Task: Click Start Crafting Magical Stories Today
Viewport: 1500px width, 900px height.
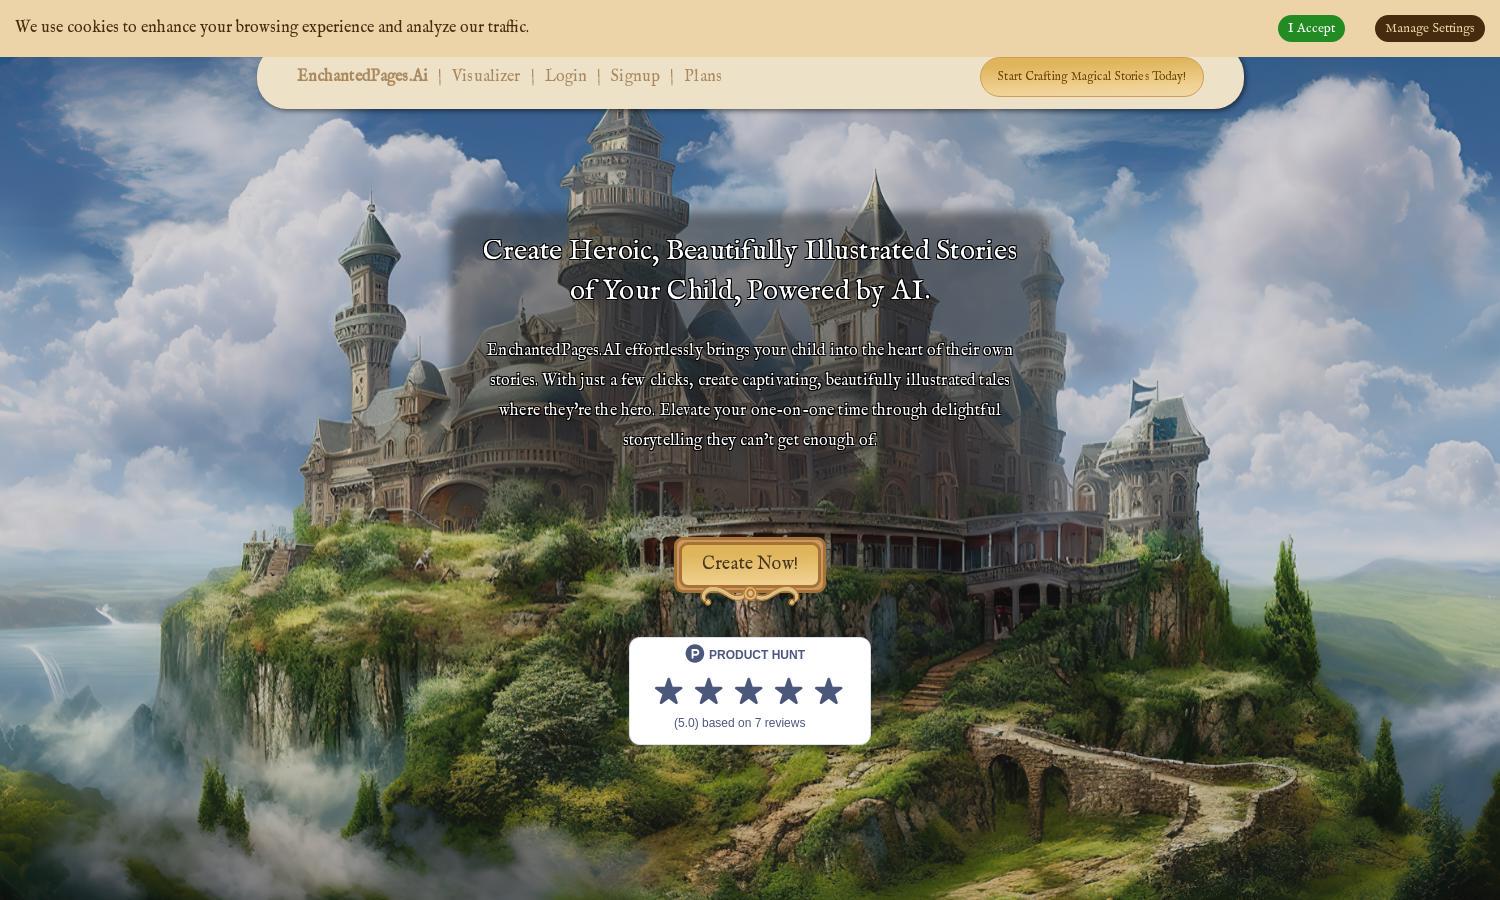Action: [1092, 77]
